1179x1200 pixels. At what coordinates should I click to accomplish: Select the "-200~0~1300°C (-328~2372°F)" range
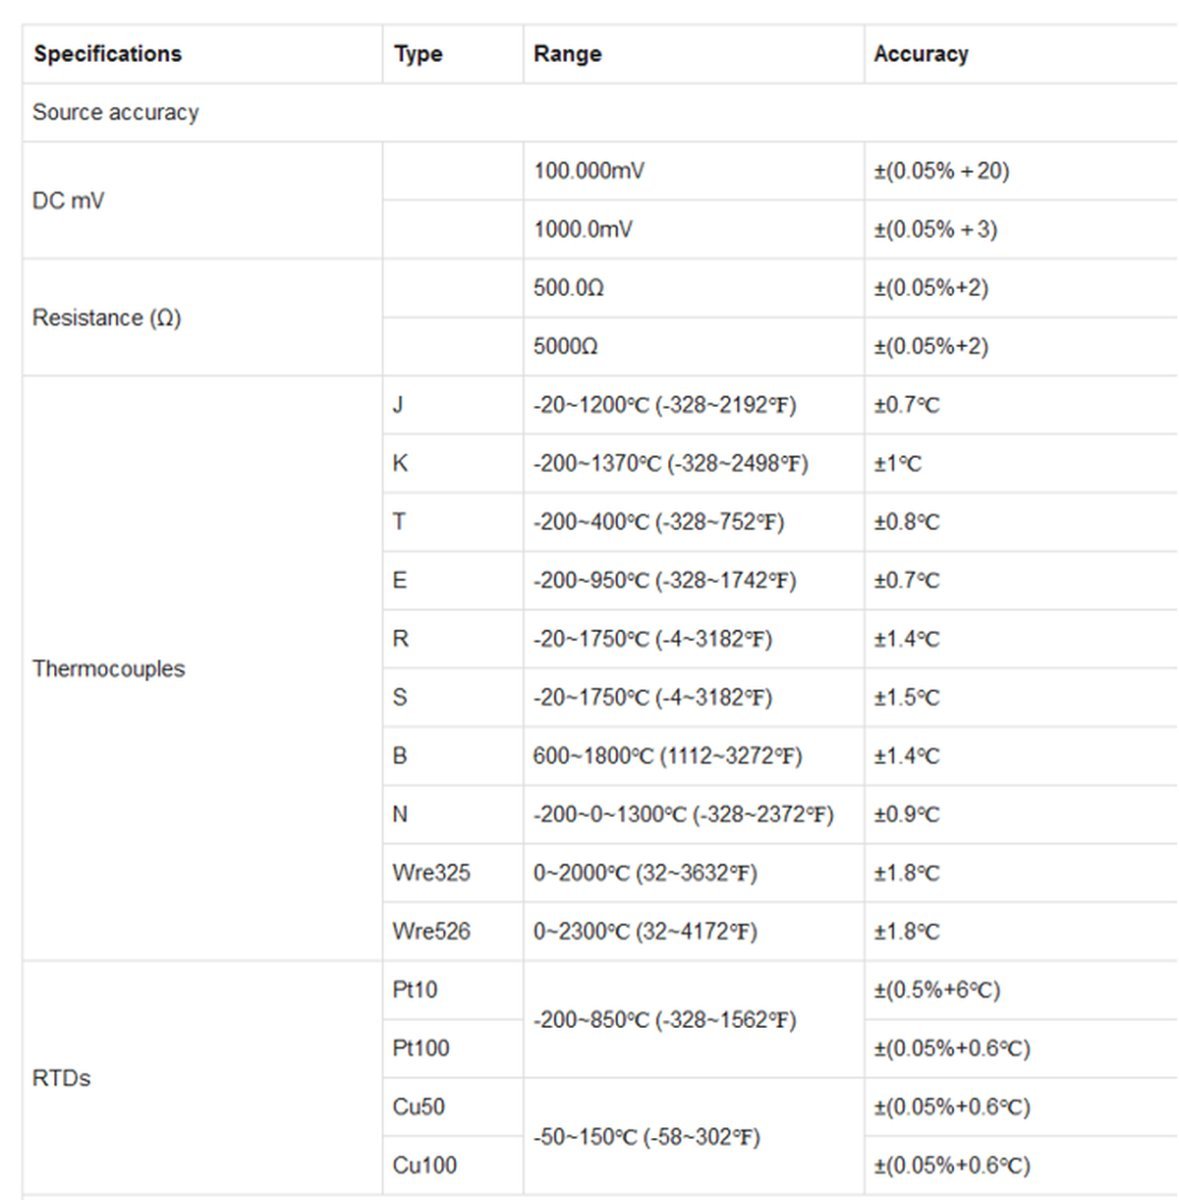point(684,814)
